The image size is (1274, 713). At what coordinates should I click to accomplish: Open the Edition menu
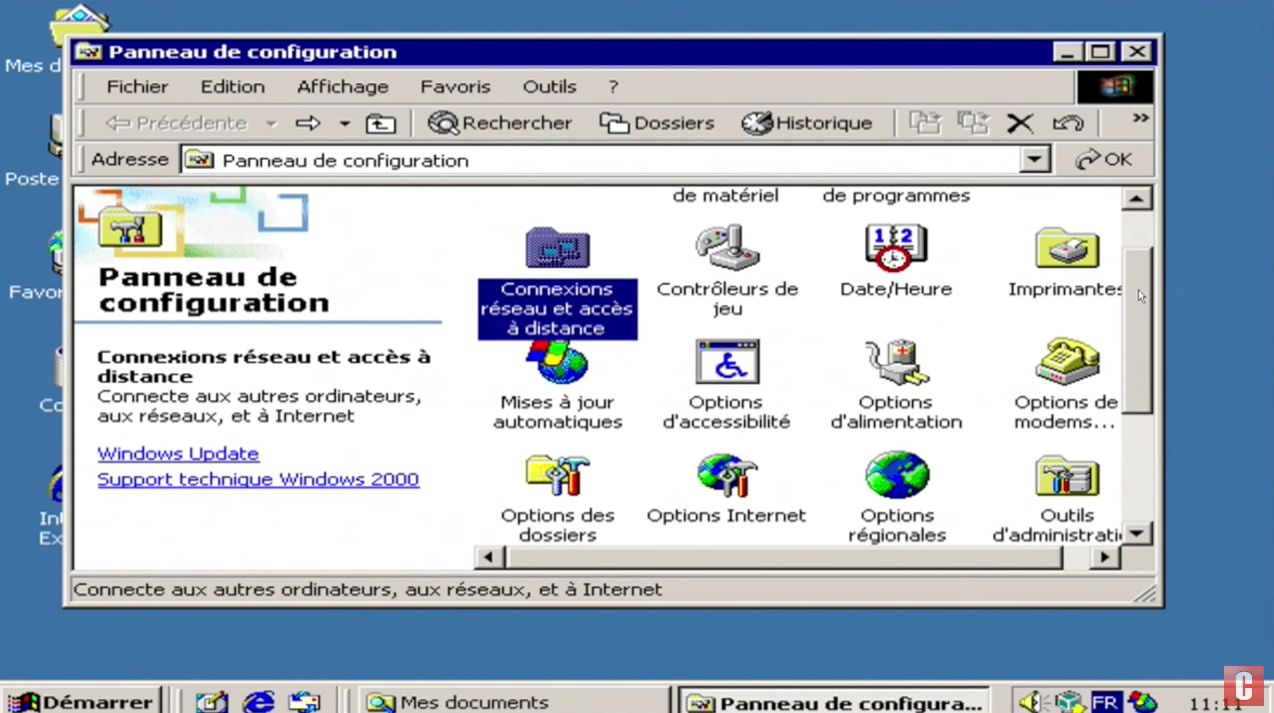pos(232,87)
